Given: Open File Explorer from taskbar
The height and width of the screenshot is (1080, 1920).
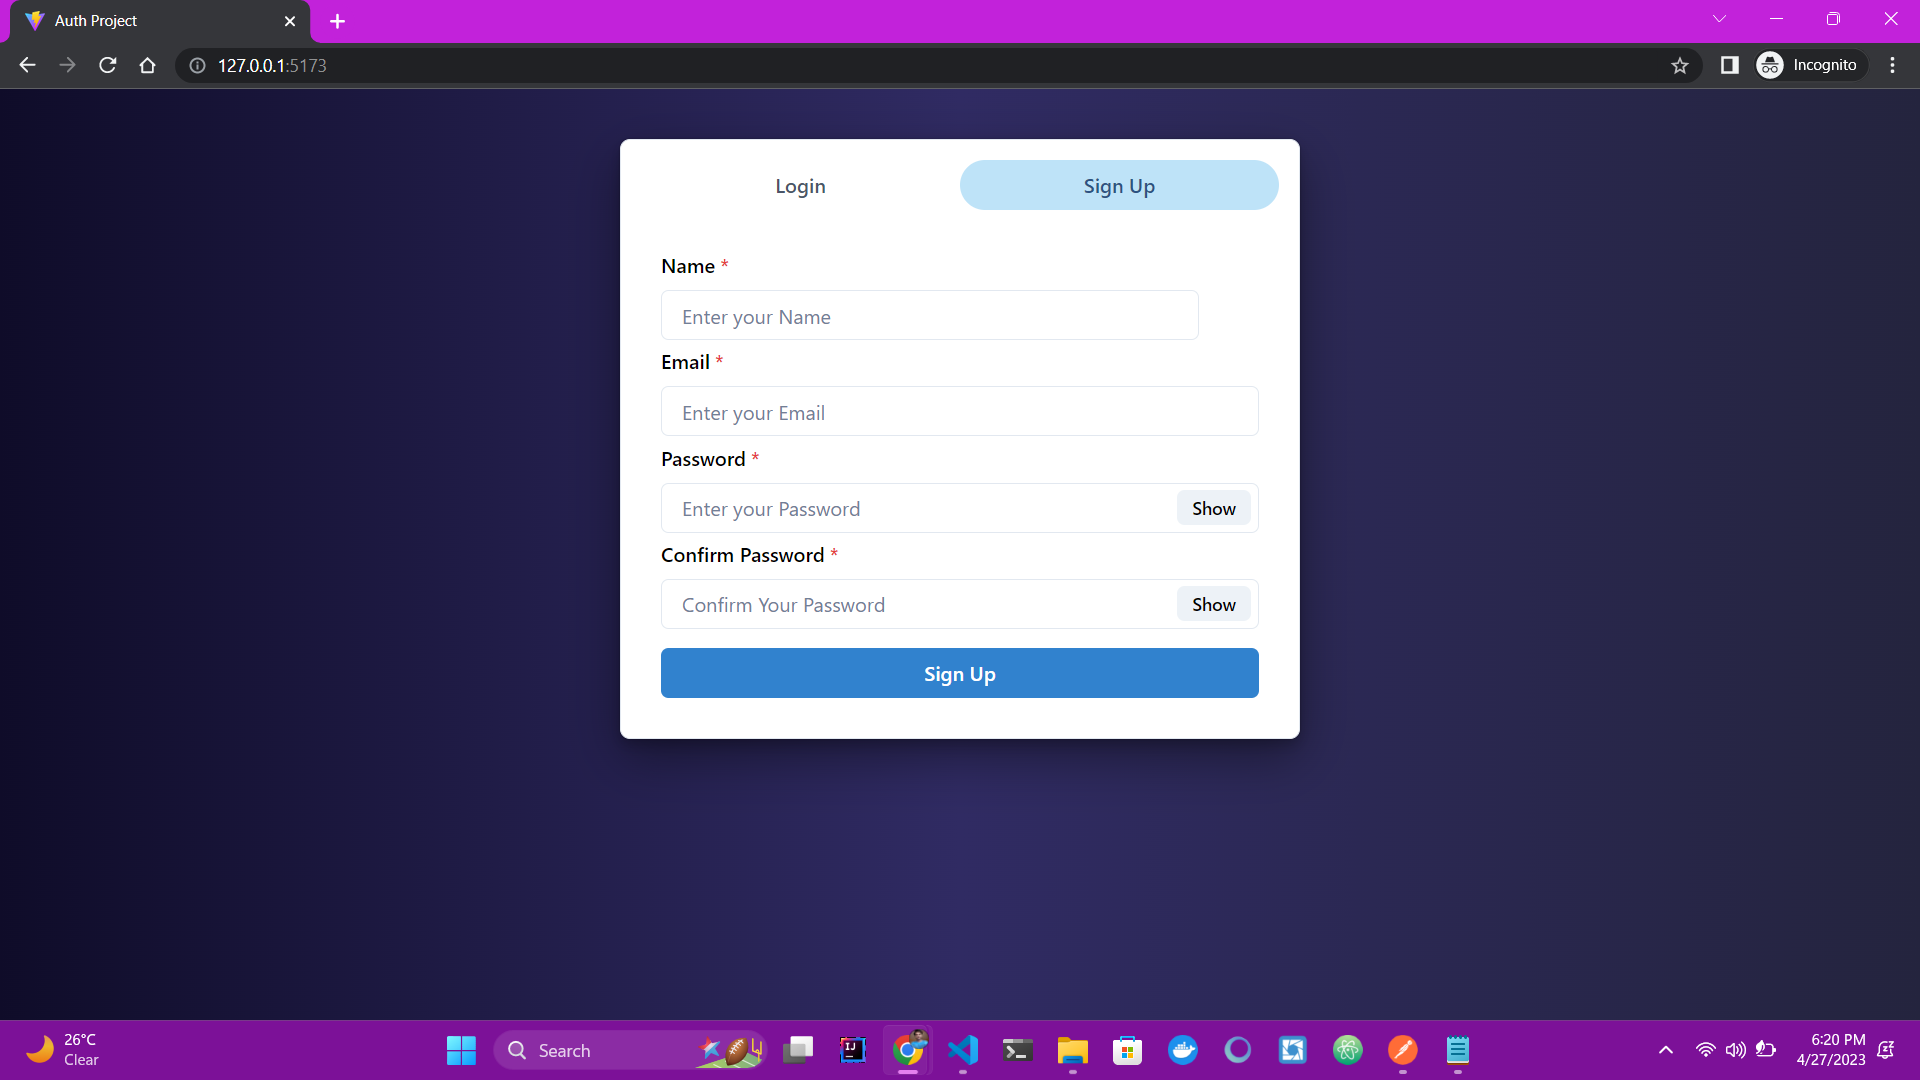Looking at the screenshot, I should [x=1072, y=1050].
